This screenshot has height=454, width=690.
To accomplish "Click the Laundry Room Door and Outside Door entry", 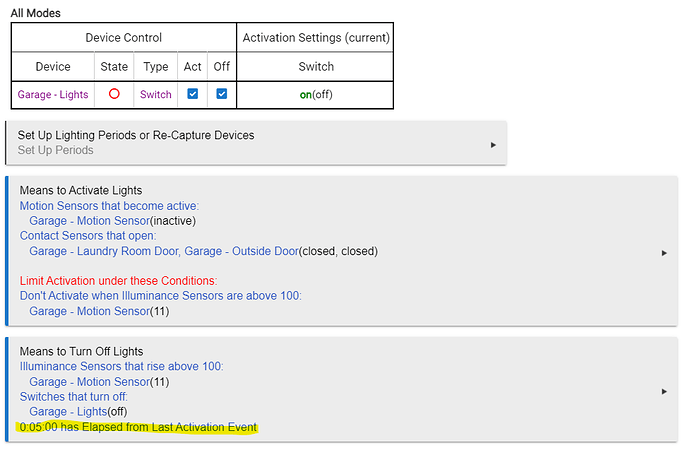I will click(203, 252).
